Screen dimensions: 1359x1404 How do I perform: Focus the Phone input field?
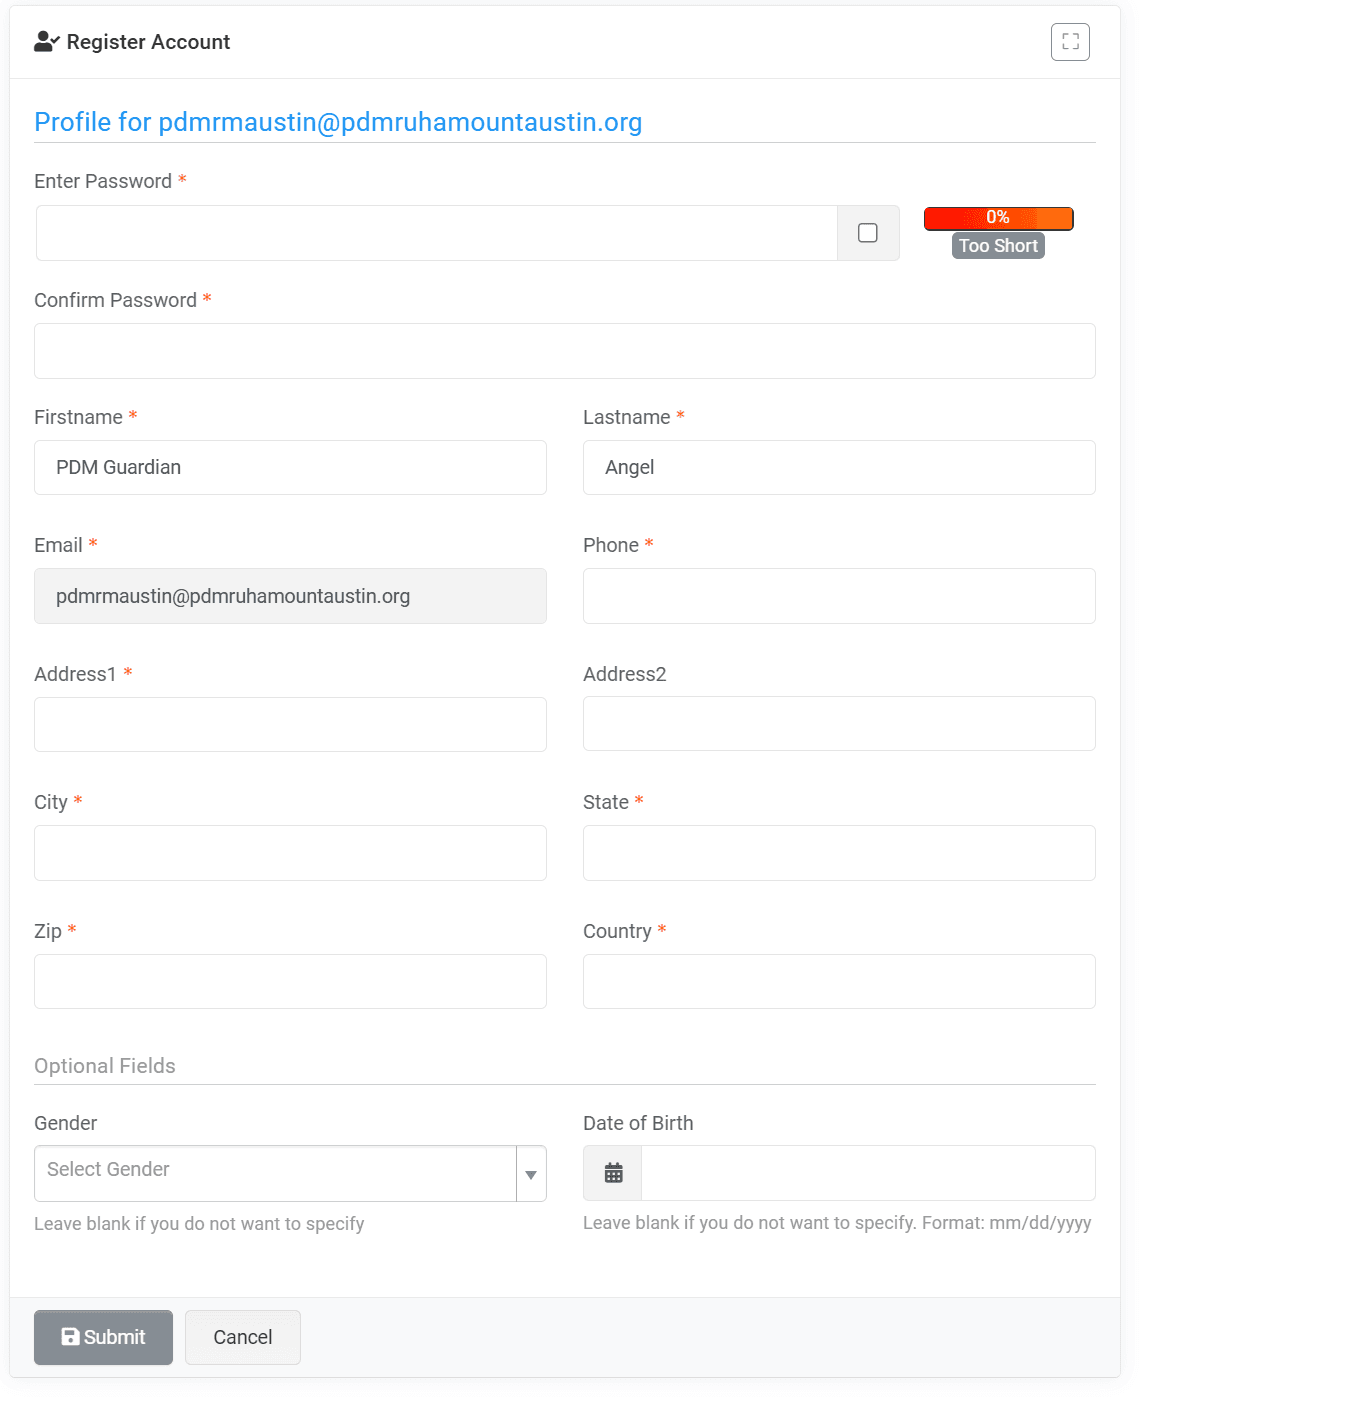pyautogui.click(x=839, y=596)
